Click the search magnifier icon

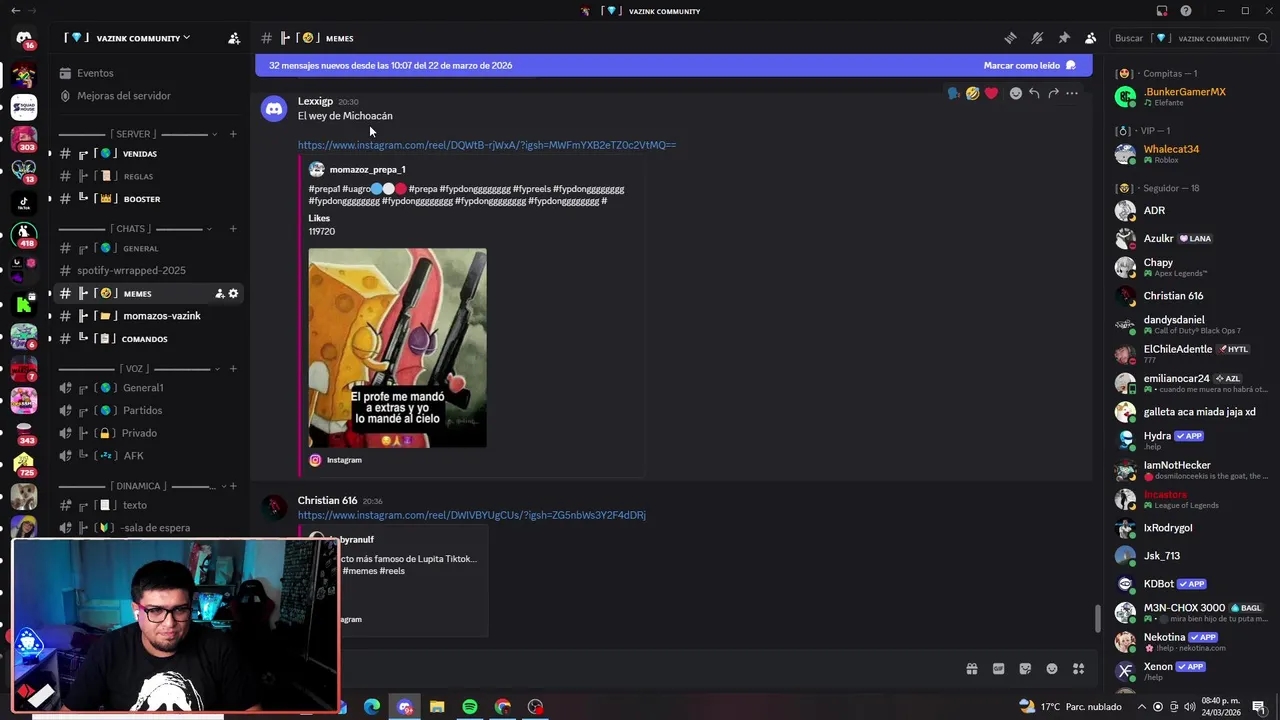click(x=1263, y=38)
